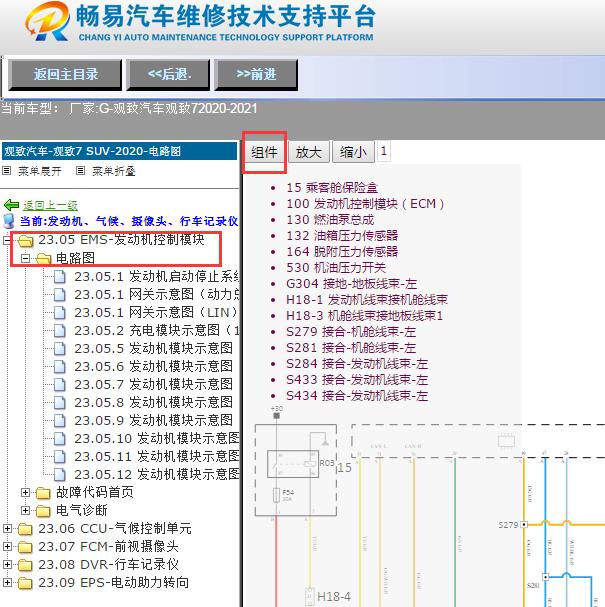Expand the 电气诊断 folder
605x607 pixels.
(x=25, y=510)
